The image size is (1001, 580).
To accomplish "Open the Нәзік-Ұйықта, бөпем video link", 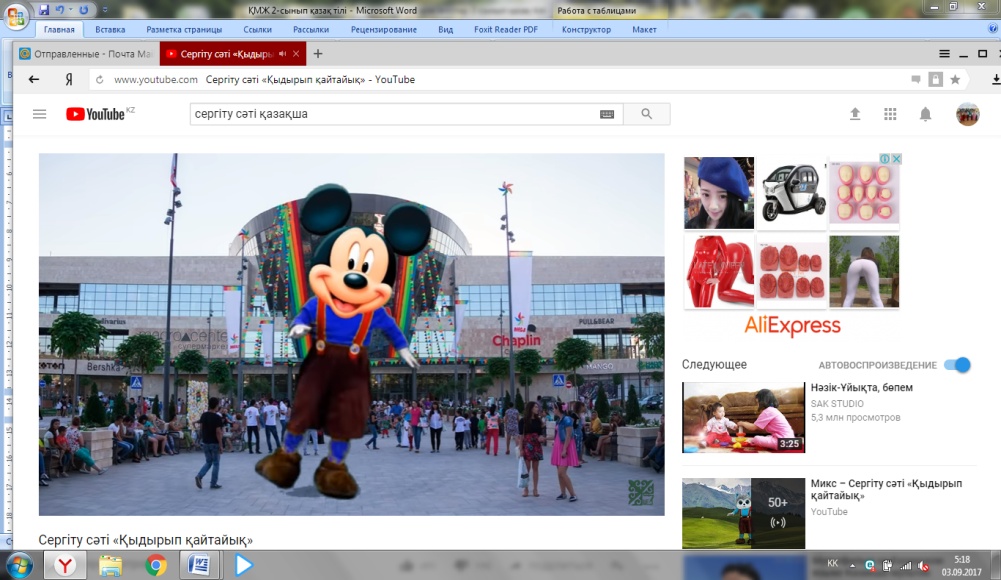I will 861,388.
